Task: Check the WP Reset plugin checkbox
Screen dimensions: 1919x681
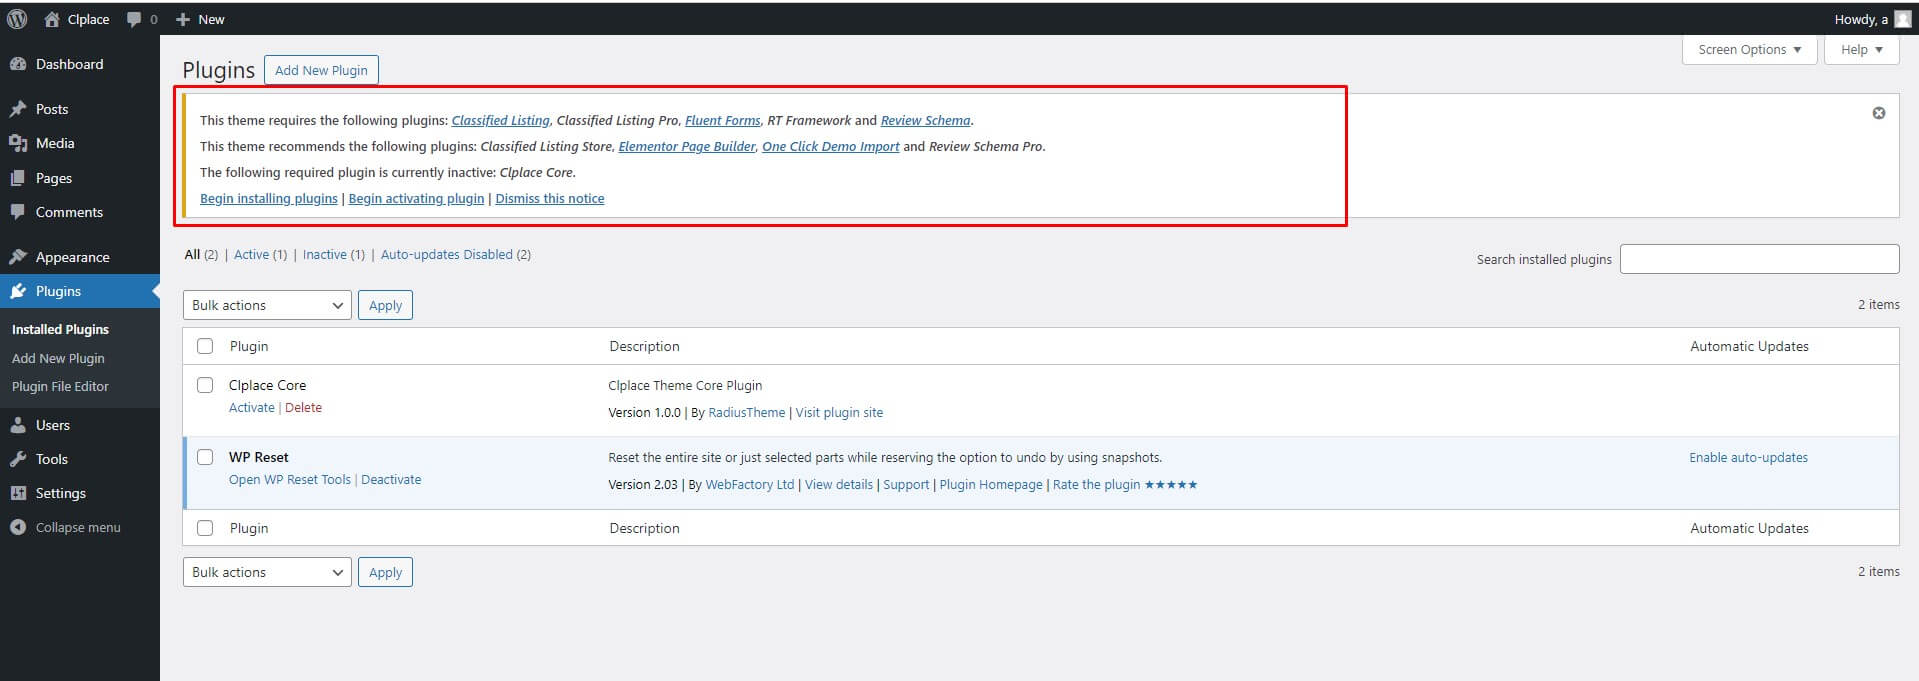Action: (x=205, y=457)
